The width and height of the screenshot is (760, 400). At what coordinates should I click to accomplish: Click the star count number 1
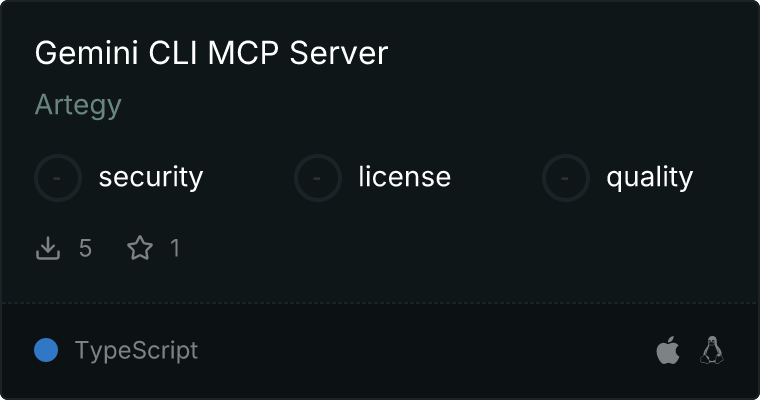point(175,248)
